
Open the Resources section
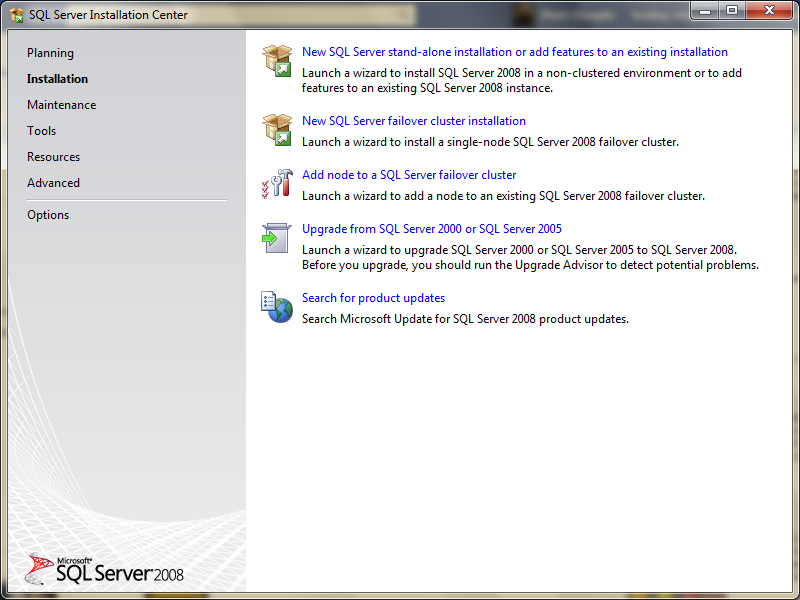[x=53, y=156]
